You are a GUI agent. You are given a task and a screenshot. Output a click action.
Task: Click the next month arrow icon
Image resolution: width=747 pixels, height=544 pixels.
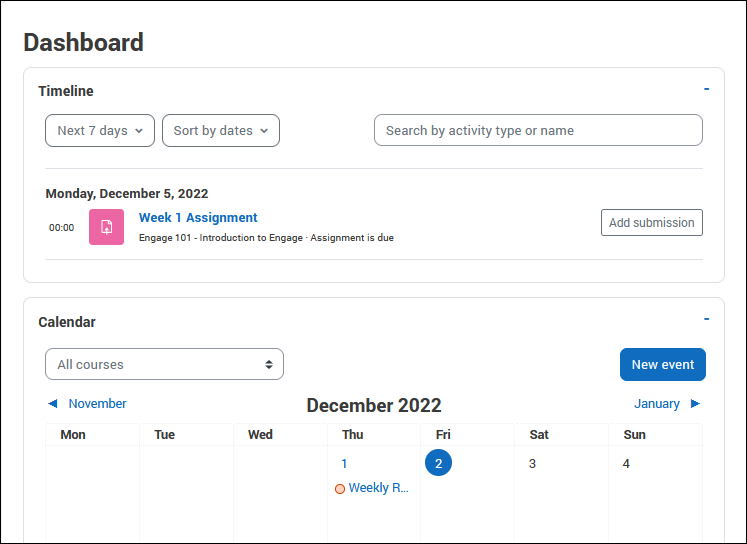point(695,403)
